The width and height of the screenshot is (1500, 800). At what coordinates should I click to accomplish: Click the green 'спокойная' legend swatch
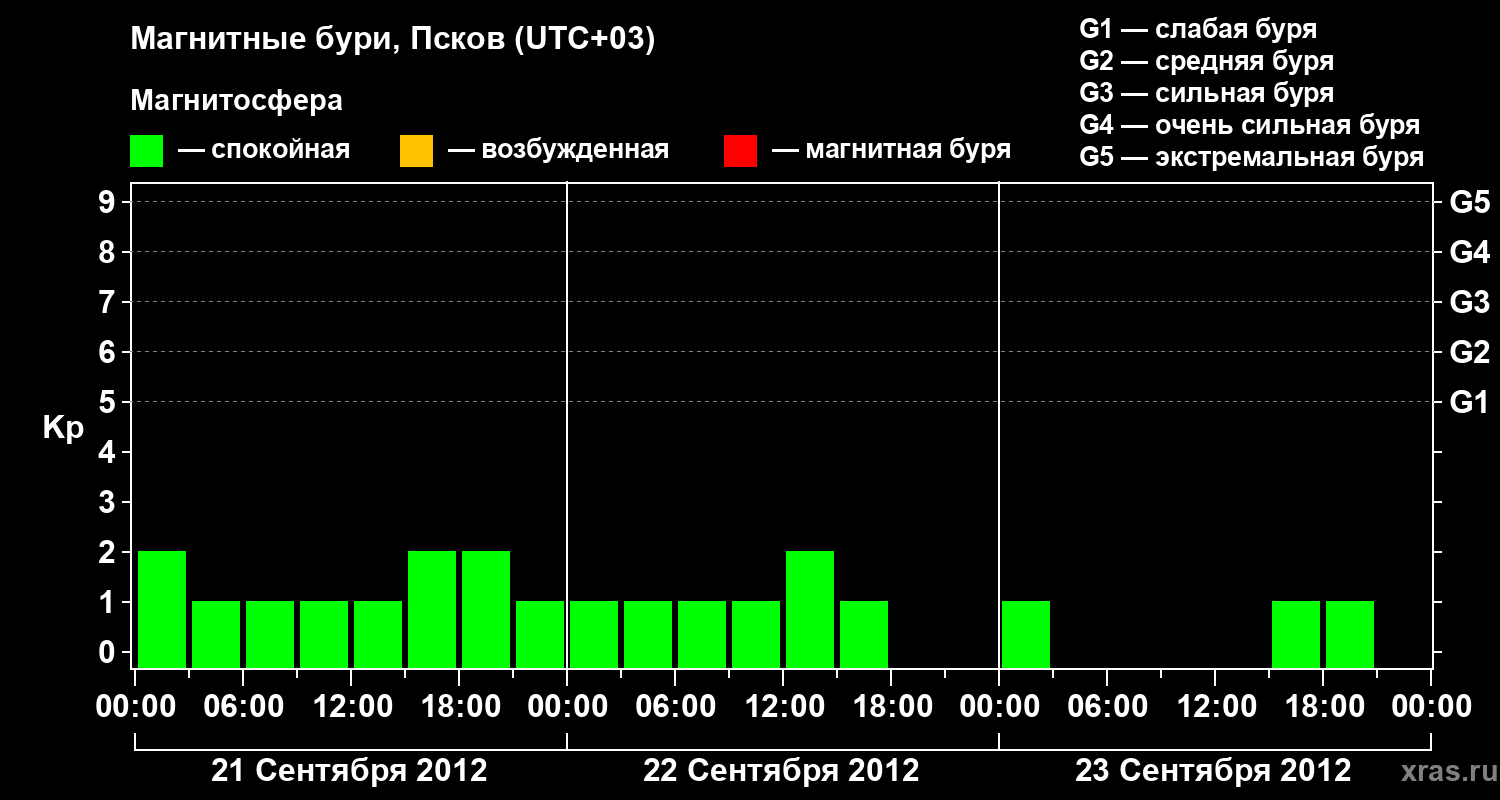tap(147, 151)
